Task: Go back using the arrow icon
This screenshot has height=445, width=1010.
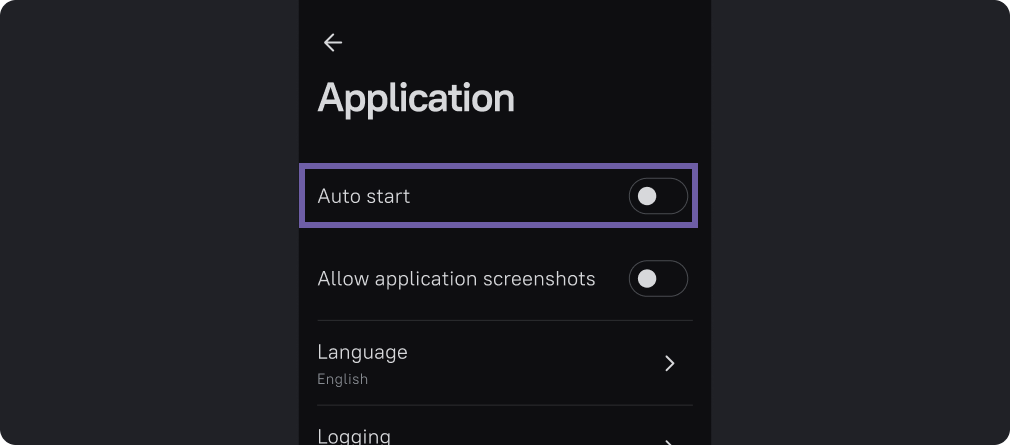Action: [333, 42]
